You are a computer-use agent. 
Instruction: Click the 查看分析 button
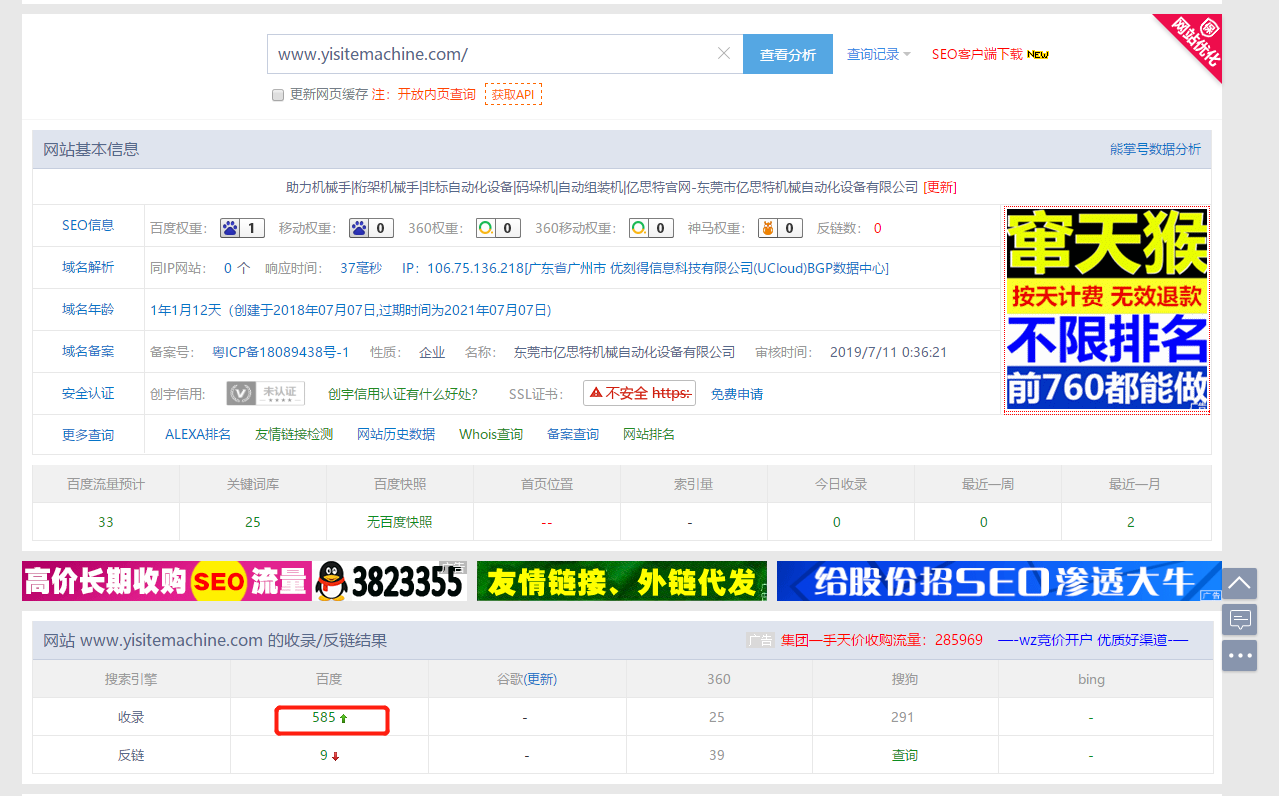(x=788, y=54)
